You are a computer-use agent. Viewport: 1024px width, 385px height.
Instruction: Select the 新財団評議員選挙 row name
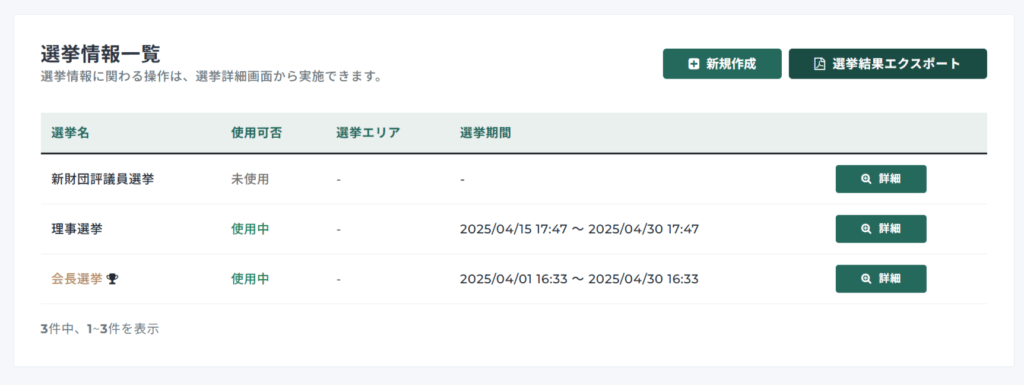[103, 179]
